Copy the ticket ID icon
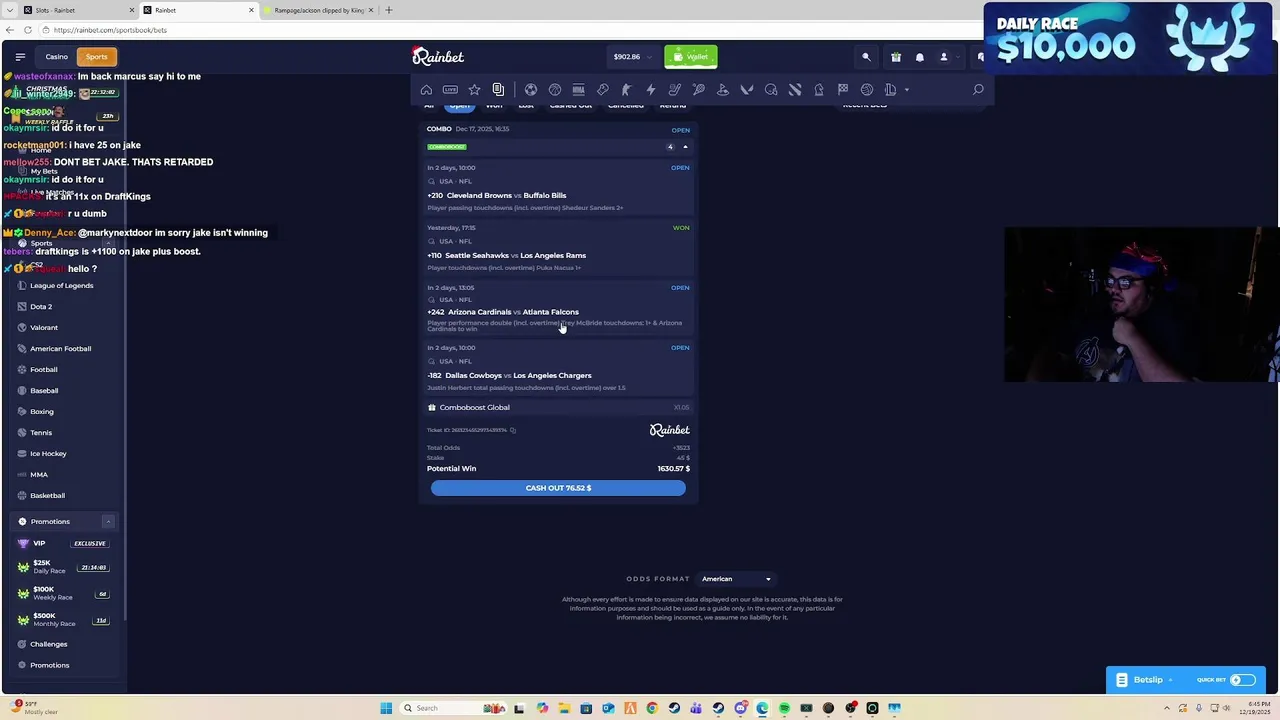 tap(513, 430)
